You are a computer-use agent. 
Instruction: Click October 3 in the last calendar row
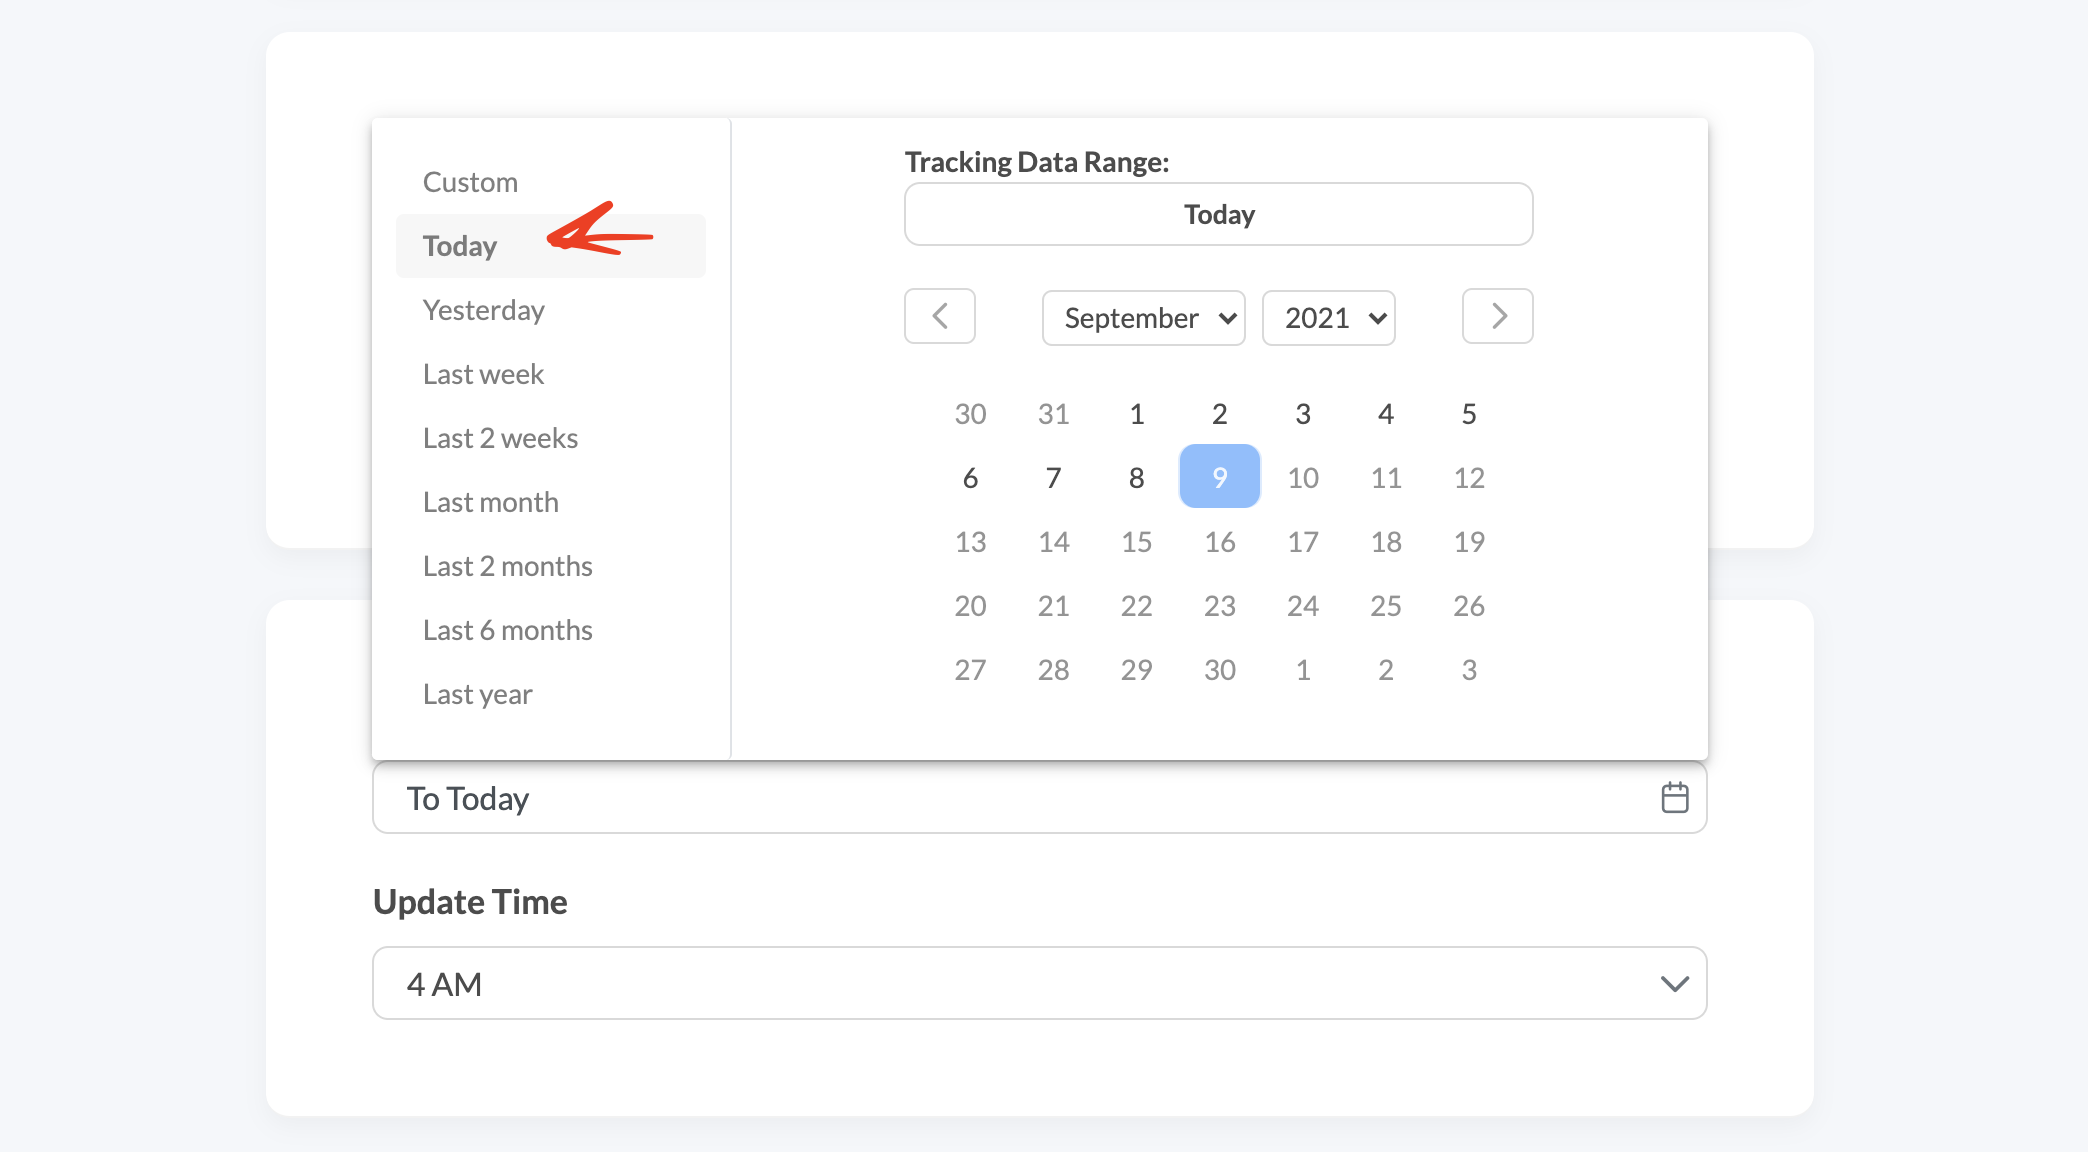[x=1469, y=669]
